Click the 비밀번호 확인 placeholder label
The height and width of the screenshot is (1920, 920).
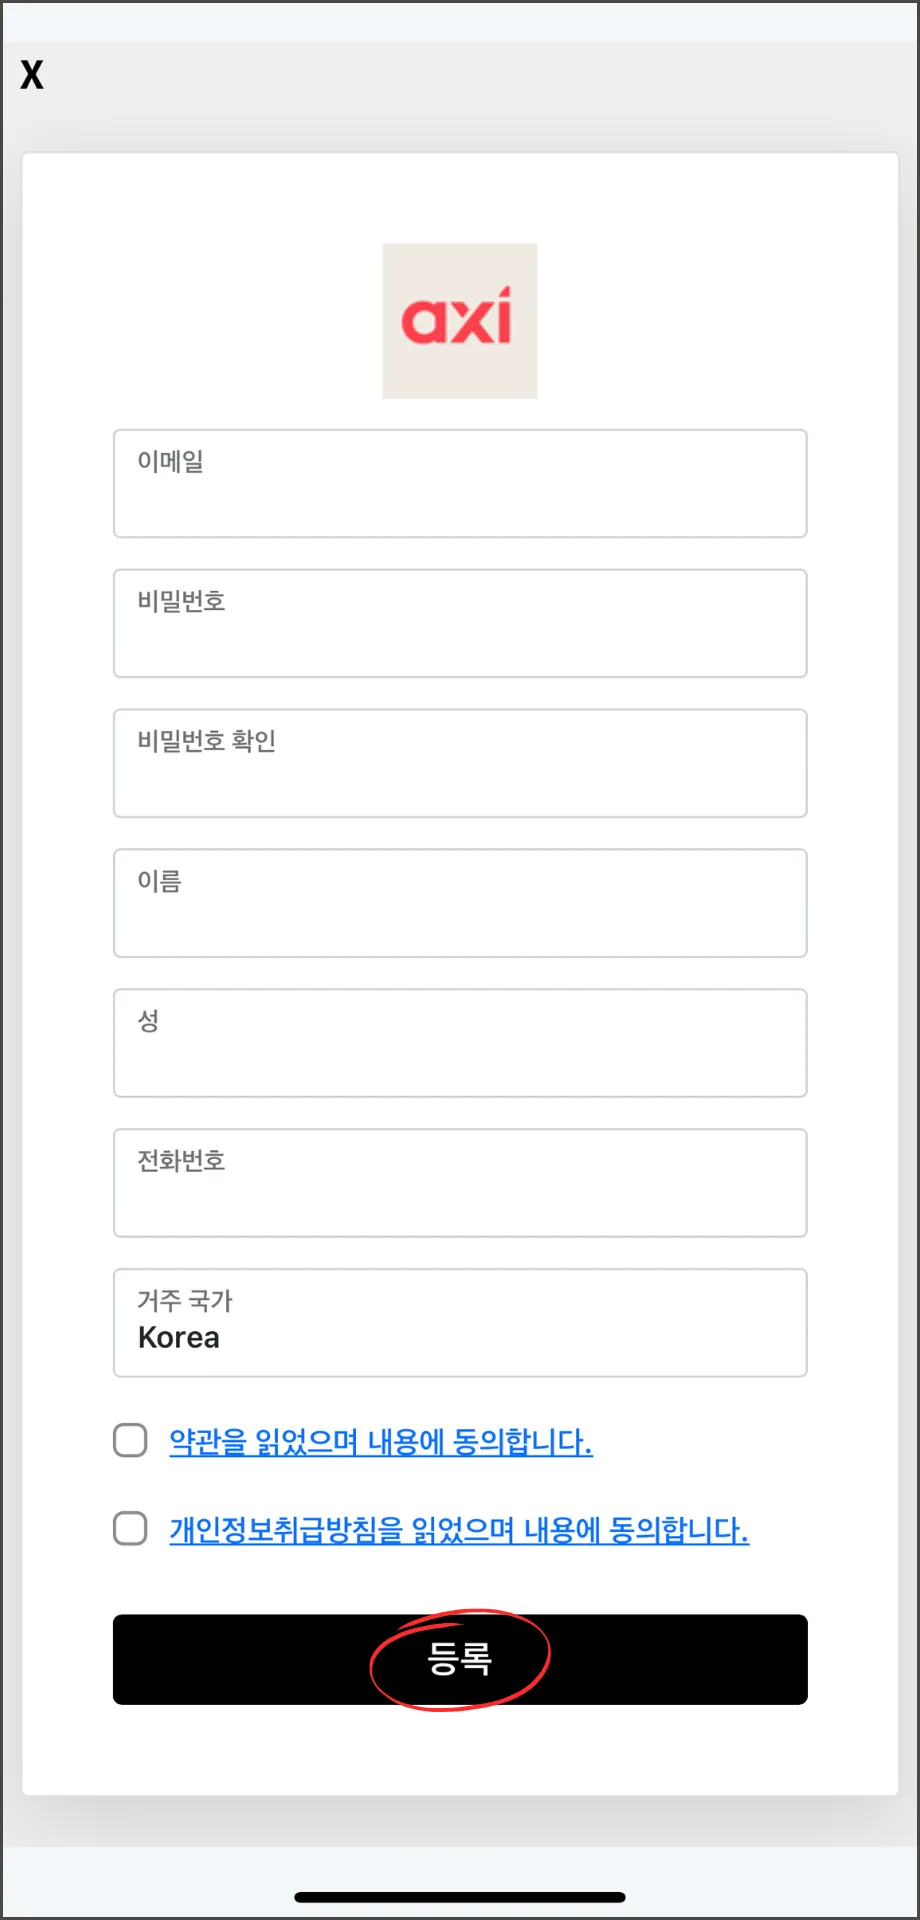tap(207, 741)
